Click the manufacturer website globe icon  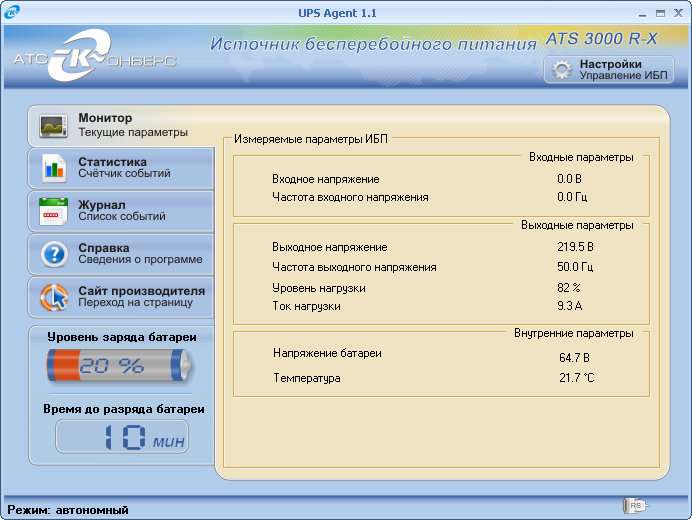[54, 297]
